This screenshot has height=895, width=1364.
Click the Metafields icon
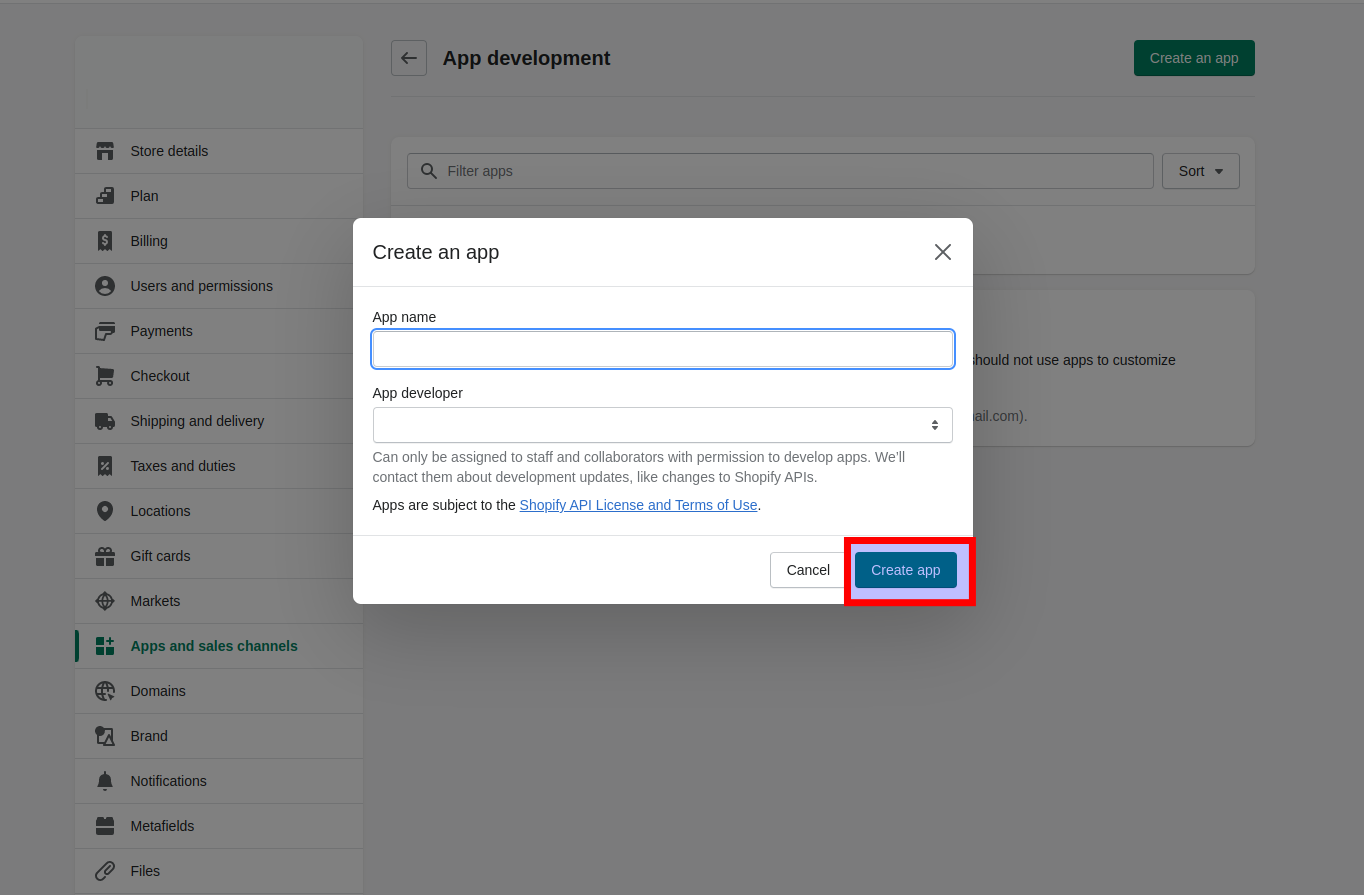click(105, 826)
